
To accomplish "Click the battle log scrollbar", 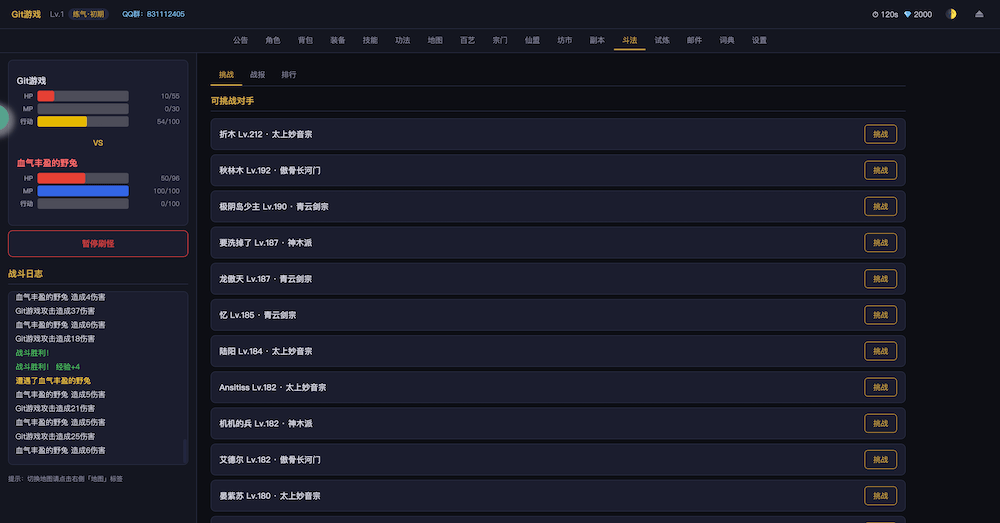I will (x=184, y=450).
